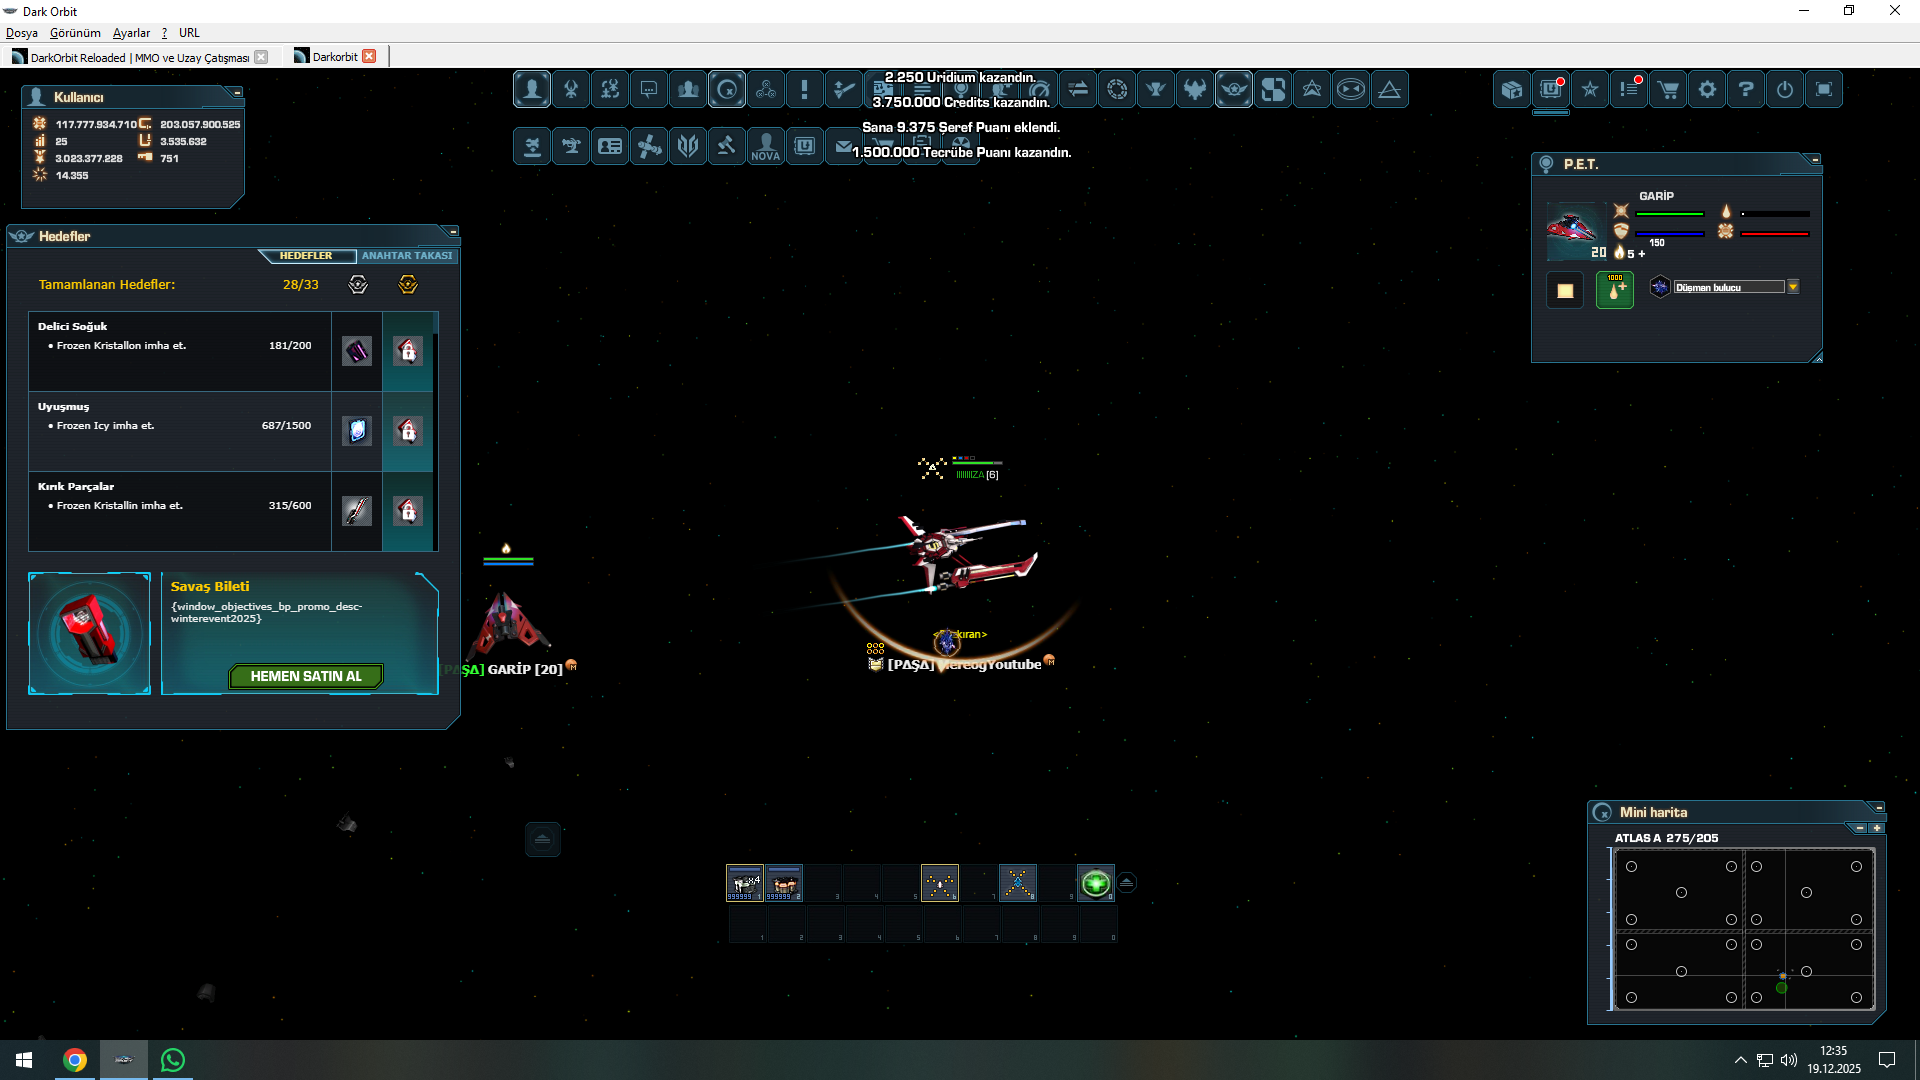Open the PET gear dropdown arrow

point(1793,287)
